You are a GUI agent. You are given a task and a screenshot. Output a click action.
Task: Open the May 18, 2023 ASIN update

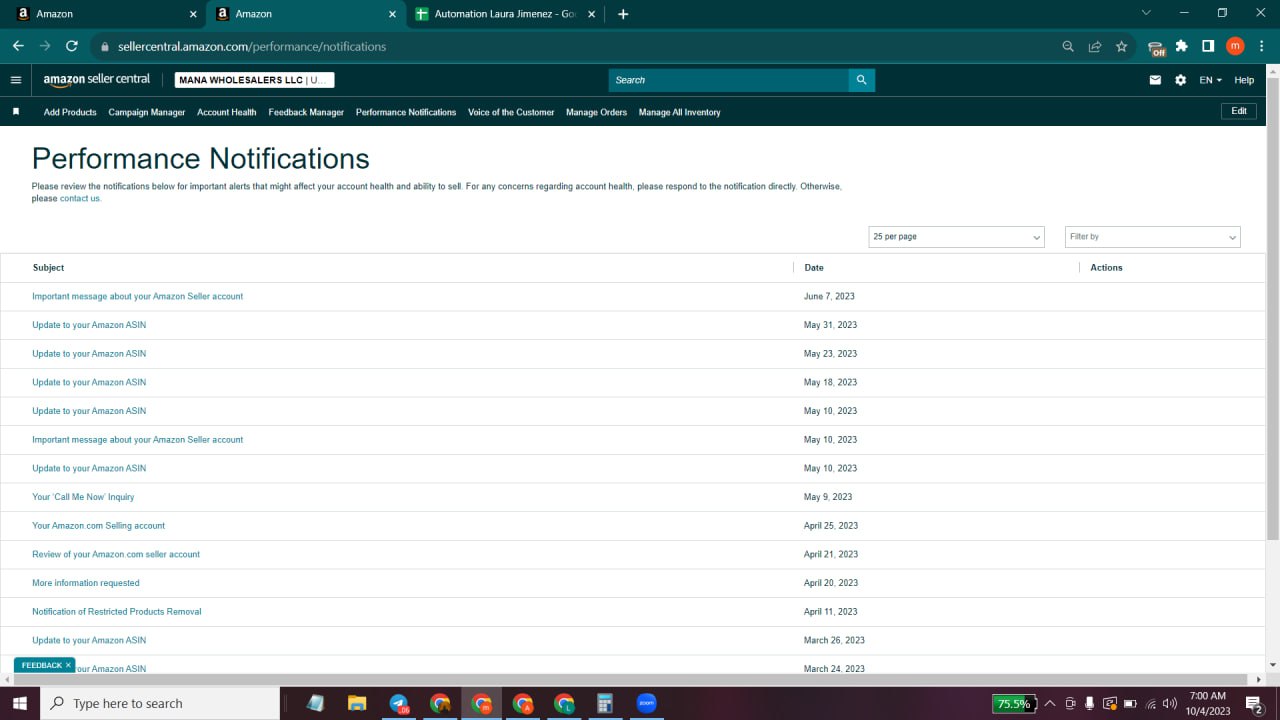click(89, 382)
